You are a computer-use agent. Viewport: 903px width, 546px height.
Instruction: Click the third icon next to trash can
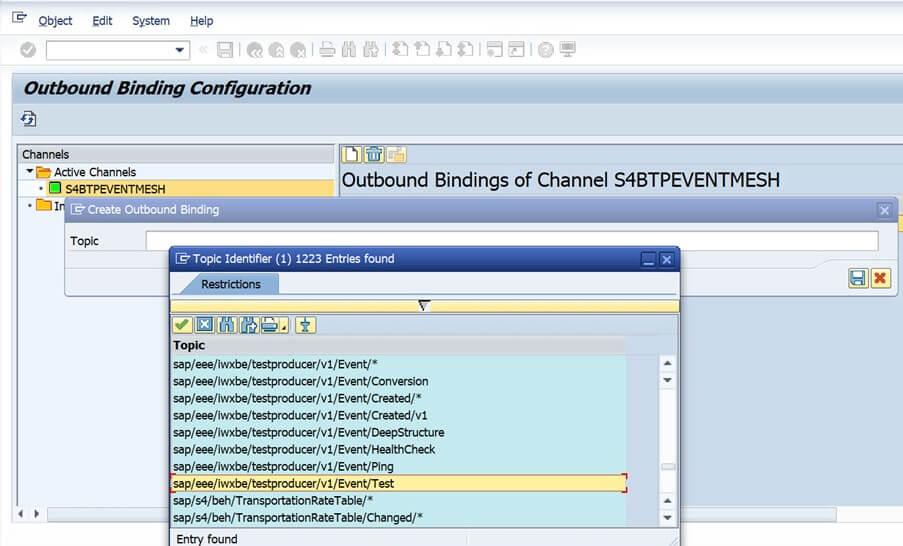396,154
